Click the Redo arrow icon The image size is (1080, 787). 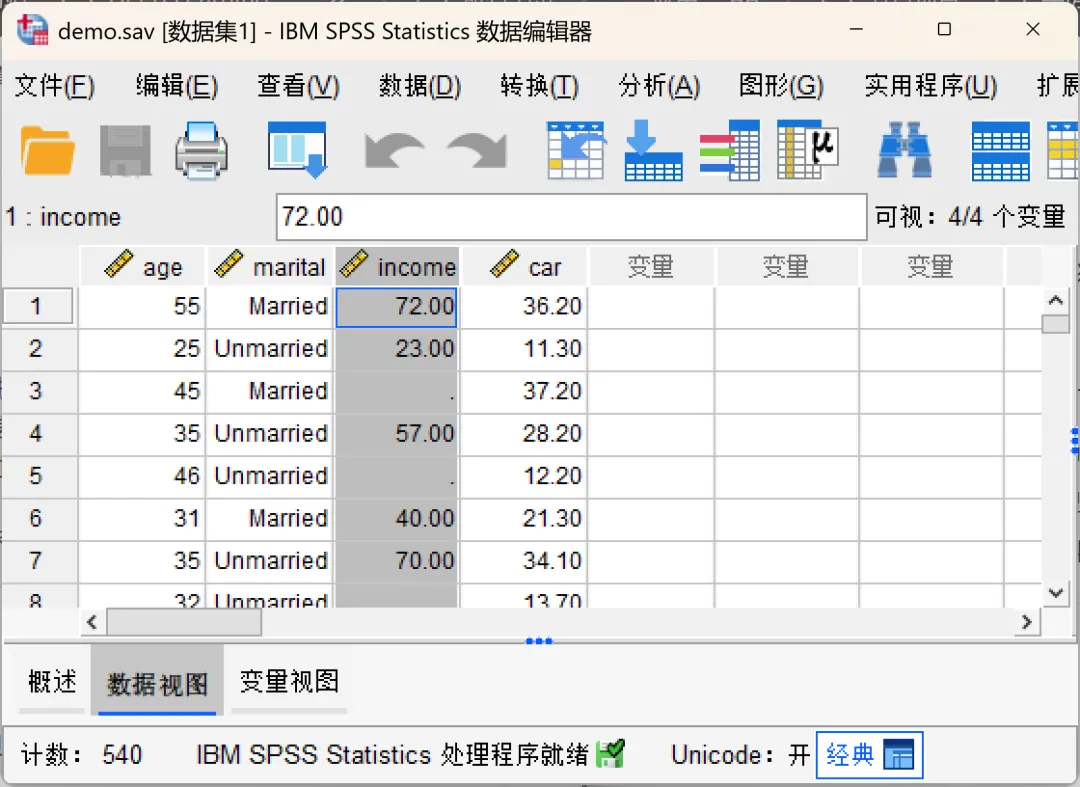pos(477,150)
